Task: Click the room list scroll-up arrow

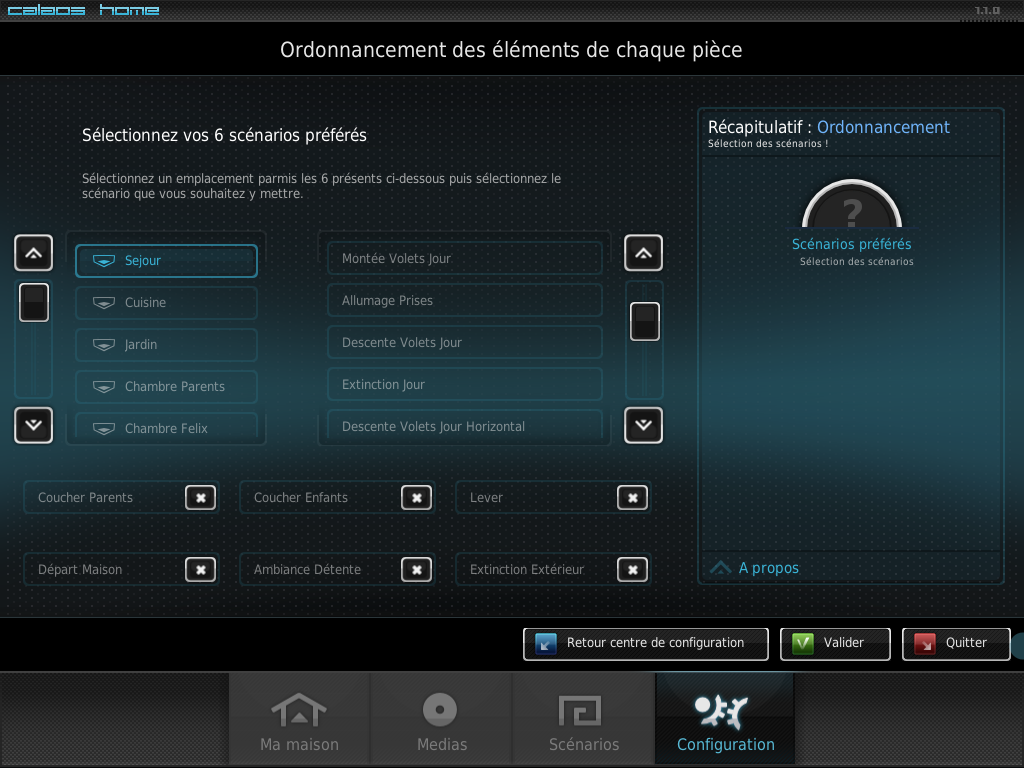Action: pyautogui.click(x=33, y=253)
